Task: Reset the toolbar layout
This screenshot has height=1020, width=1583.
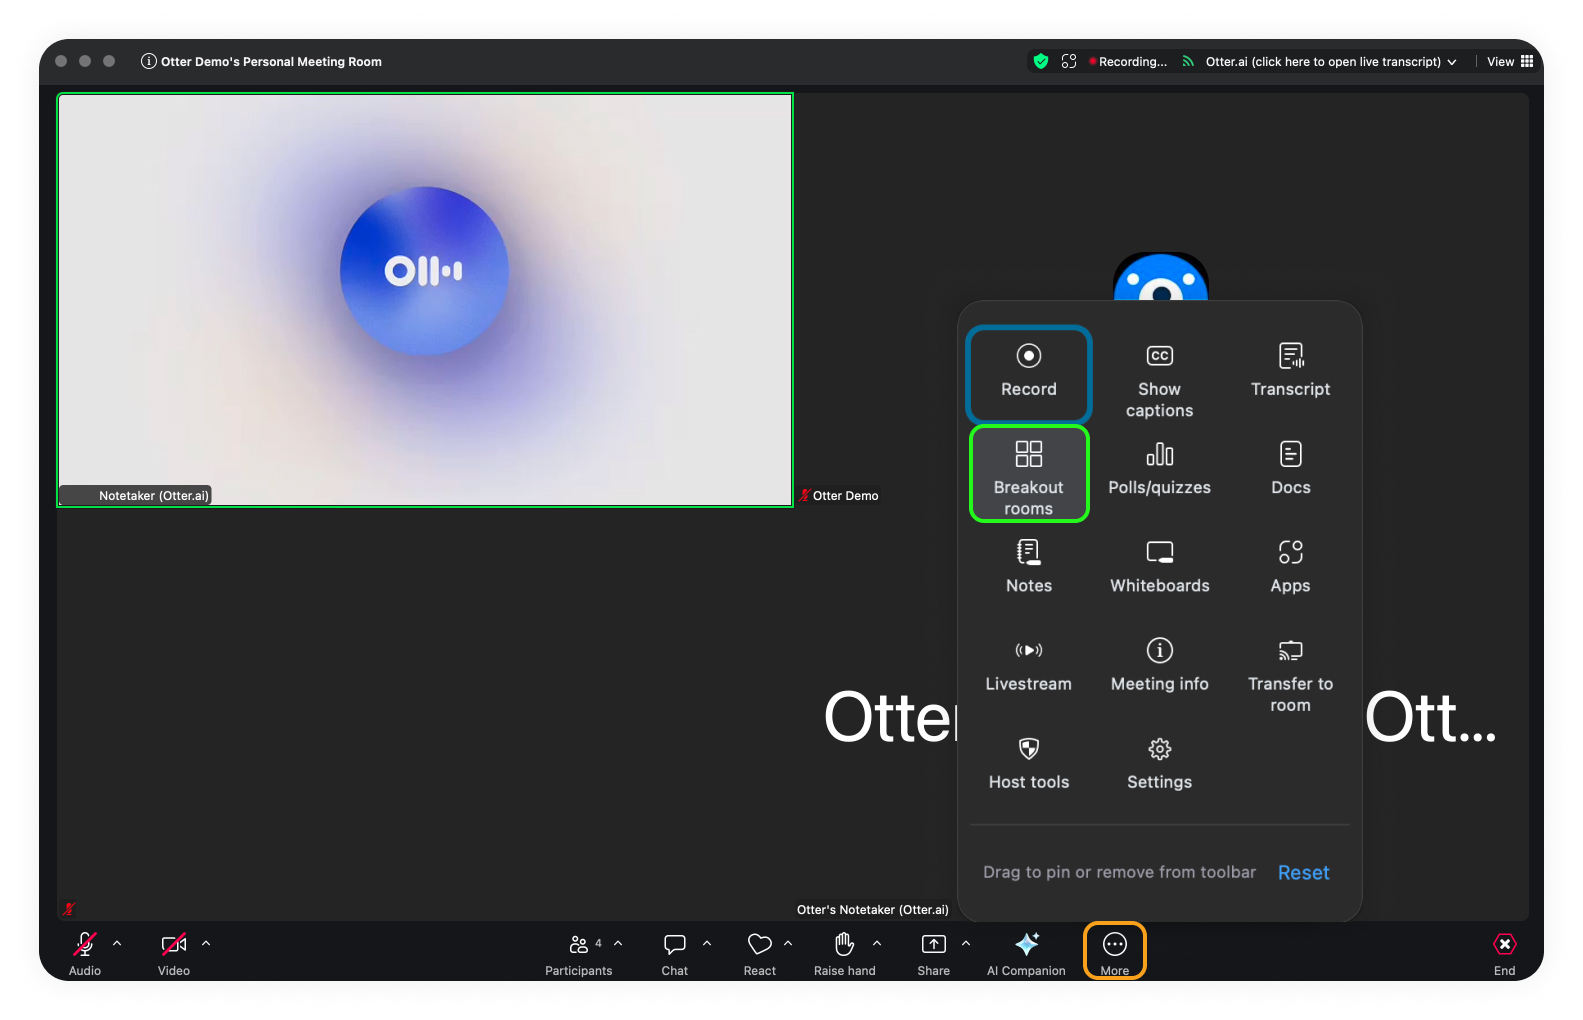Action: tap(1303, 873)
